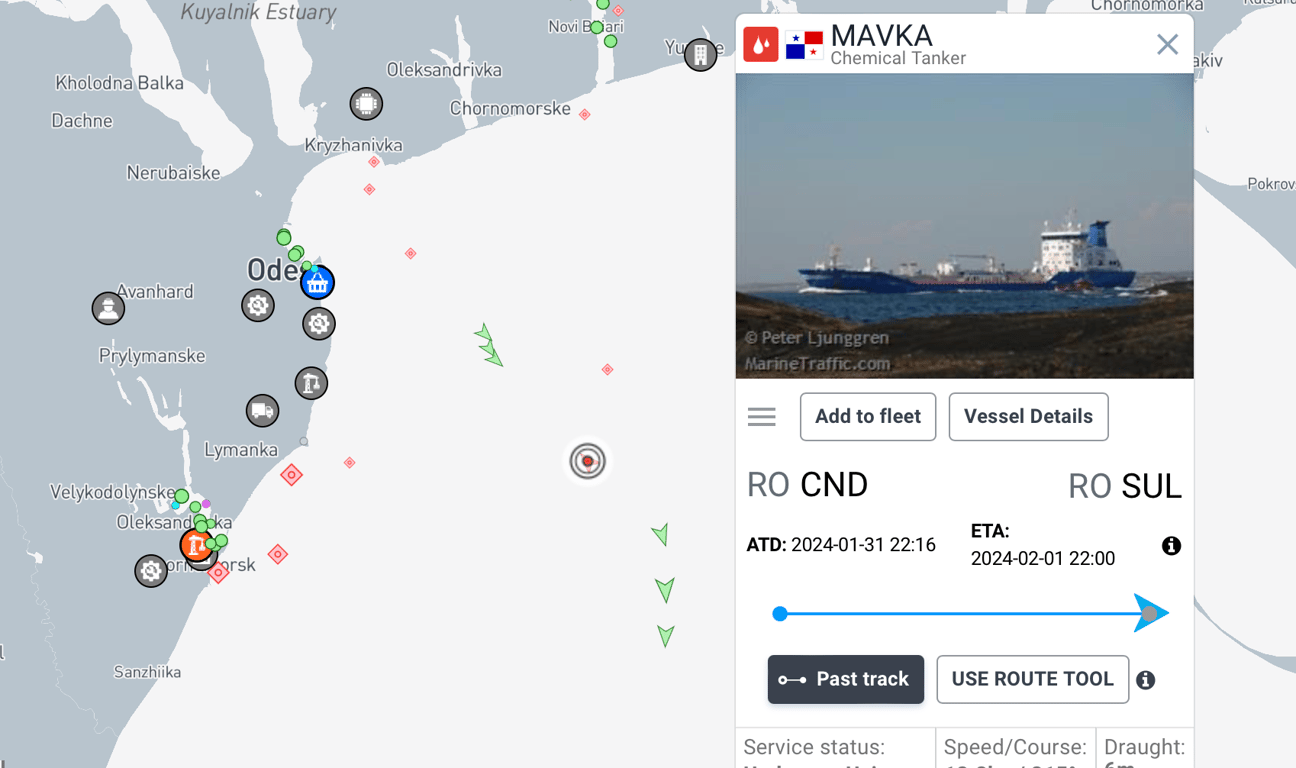Toggle the Past track button
The image size is (1296, 768).
845,680
